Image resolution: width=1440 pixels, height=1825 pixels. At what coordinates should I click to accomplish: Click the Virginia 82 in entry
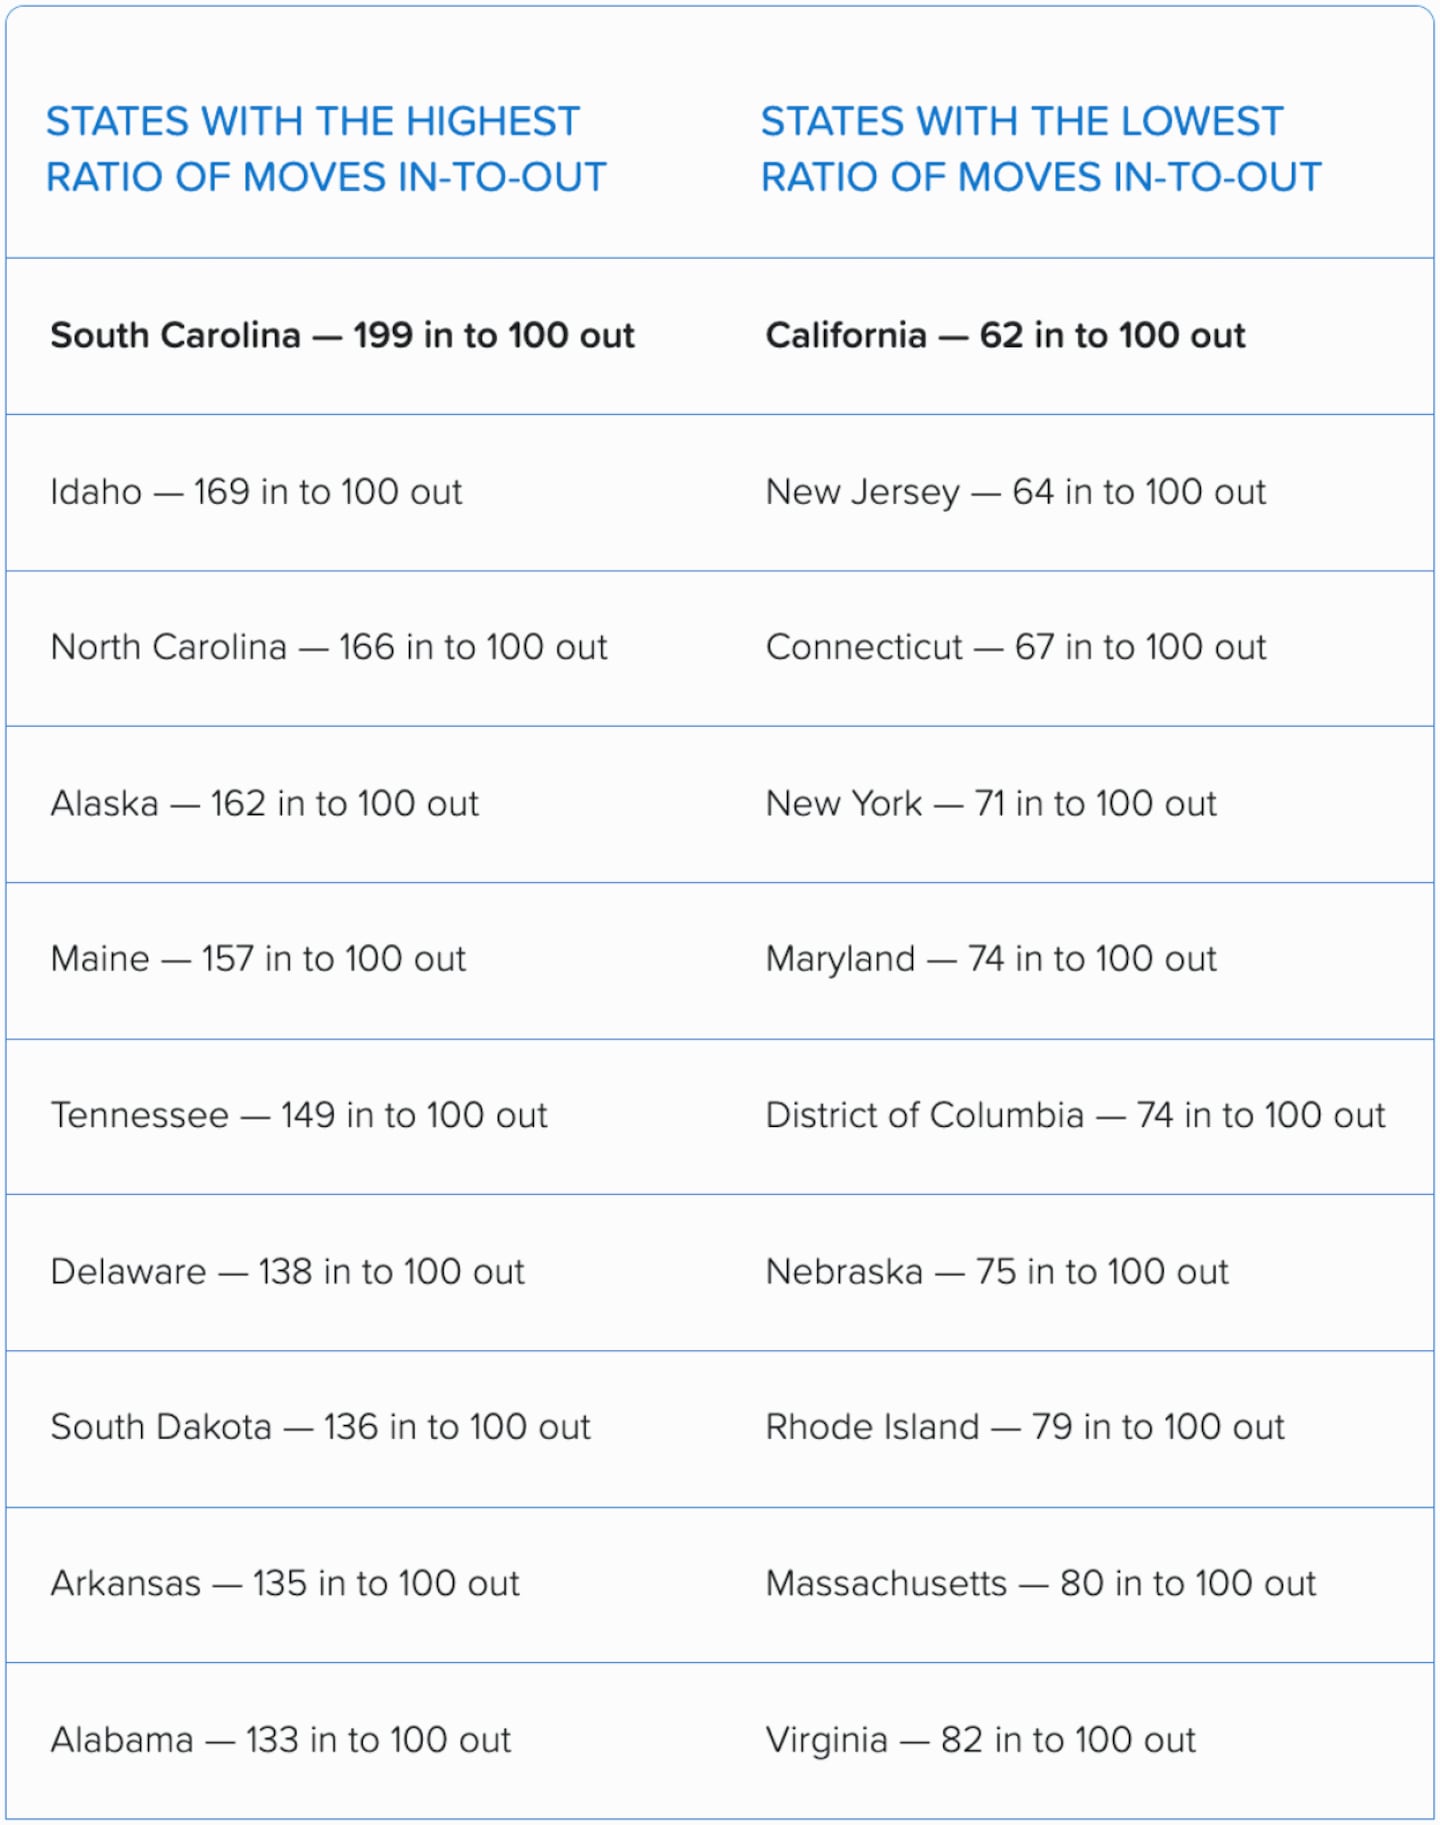coord(980,1740)
